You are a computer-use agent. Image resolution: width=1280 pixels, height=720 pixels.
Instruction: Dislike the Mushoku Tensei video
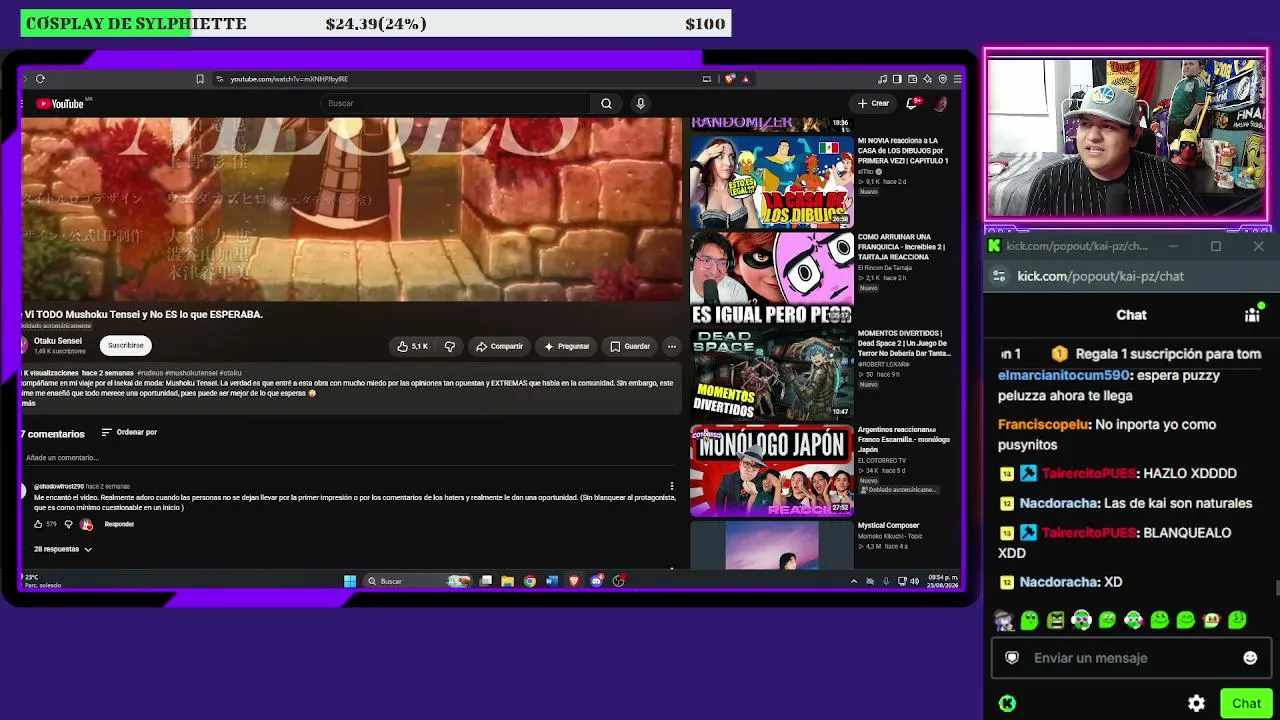pyautogui.click(x=450, y=346)
